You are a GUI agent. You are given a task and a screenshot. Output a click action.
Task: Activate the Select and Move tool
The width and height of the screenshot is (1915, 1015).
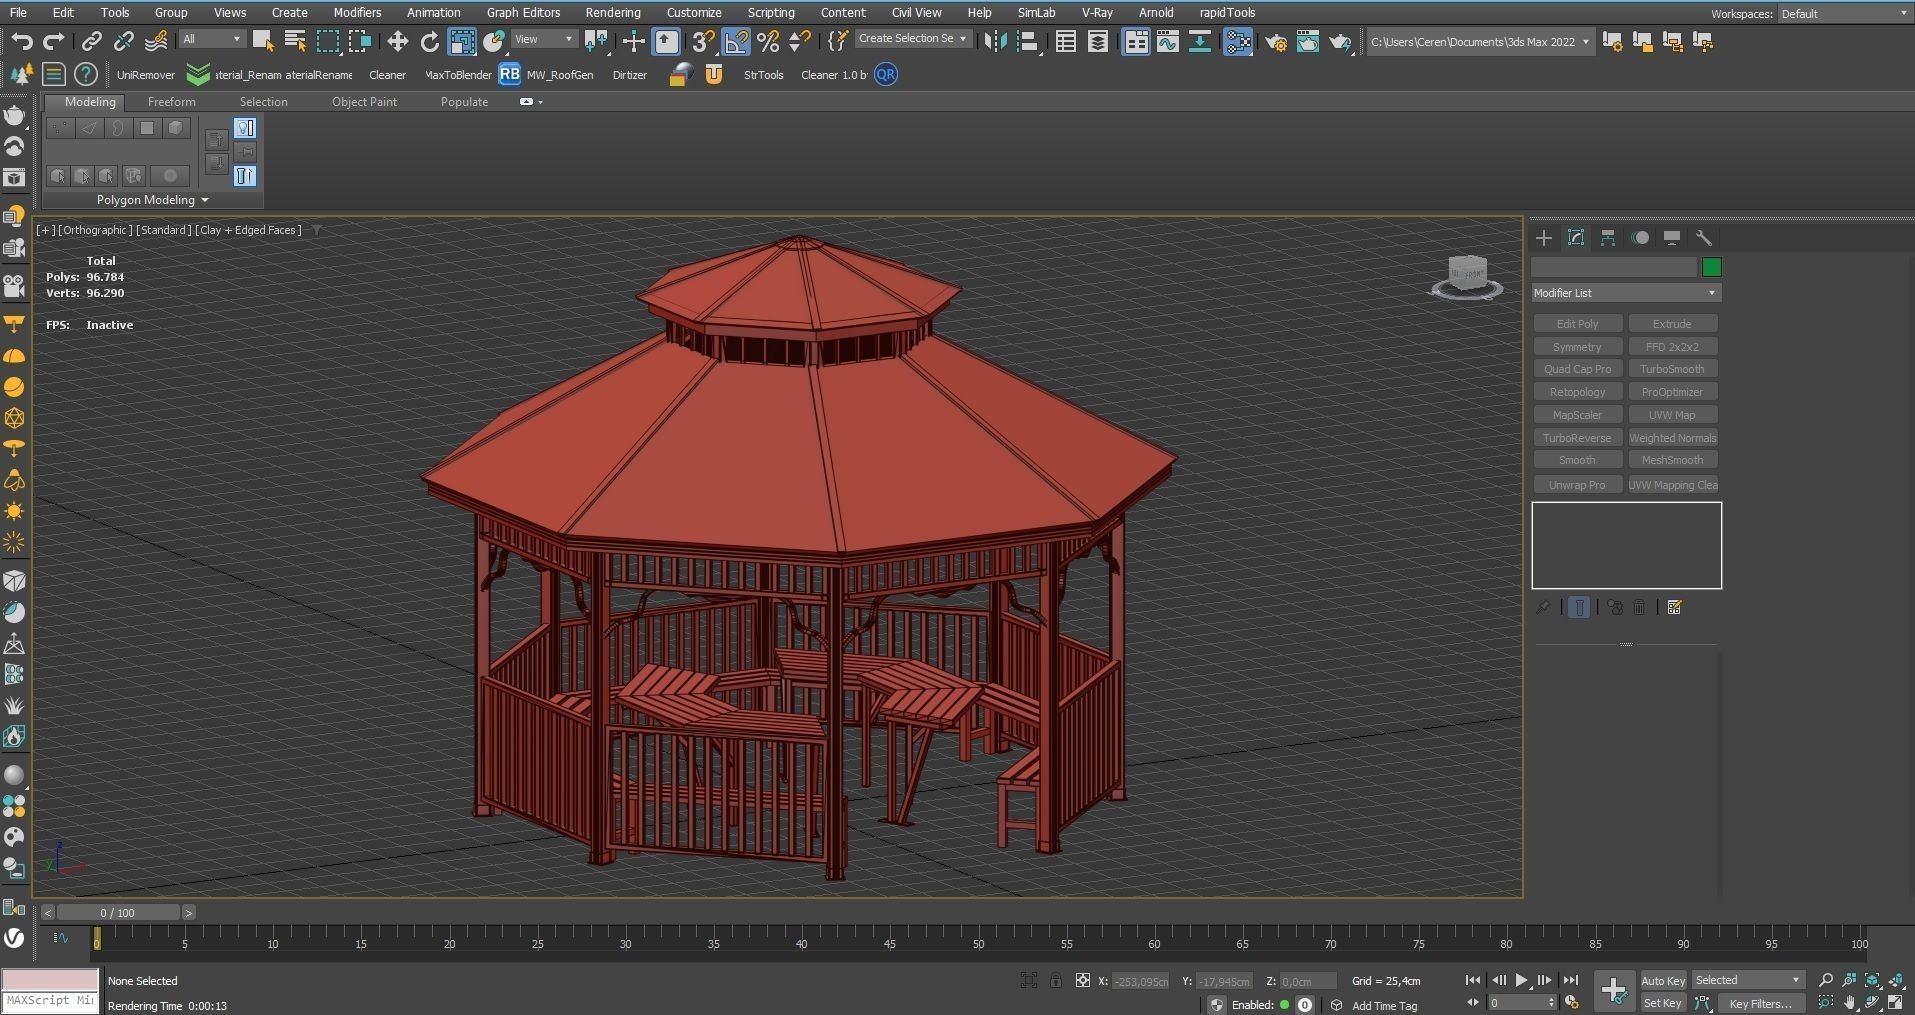(x=398, y=41)
